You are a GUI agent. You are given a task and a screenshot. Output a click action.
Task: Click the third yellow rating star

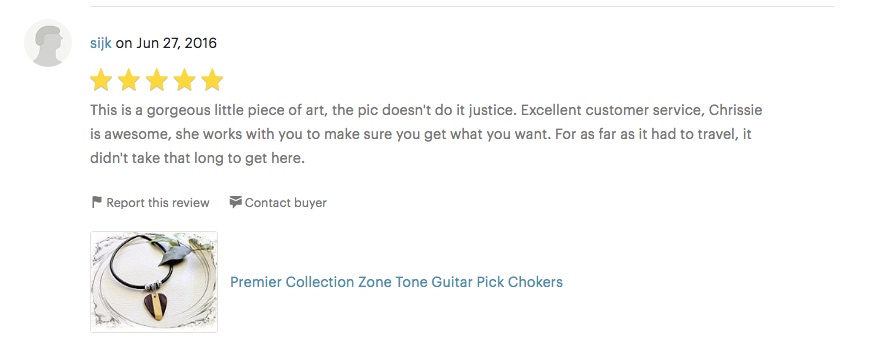tap(157, 80)
